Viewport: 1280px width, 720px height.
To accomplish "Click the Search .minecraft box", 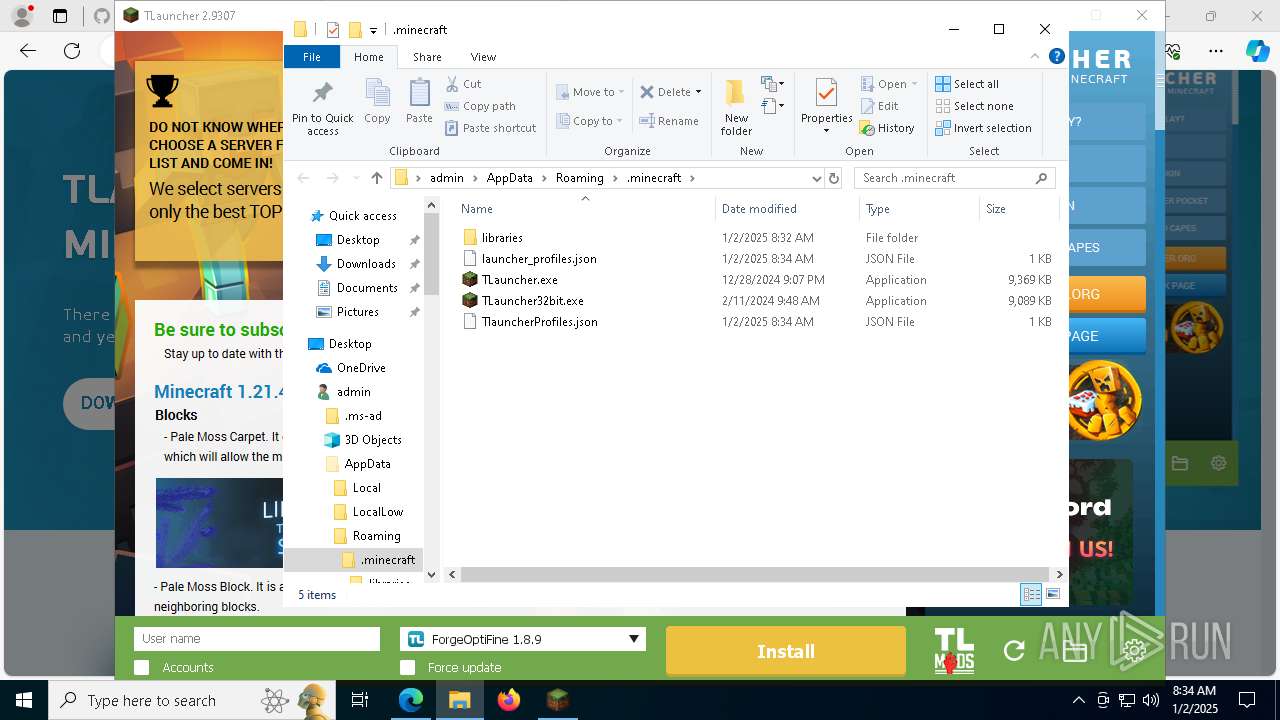I will point(955,178).
